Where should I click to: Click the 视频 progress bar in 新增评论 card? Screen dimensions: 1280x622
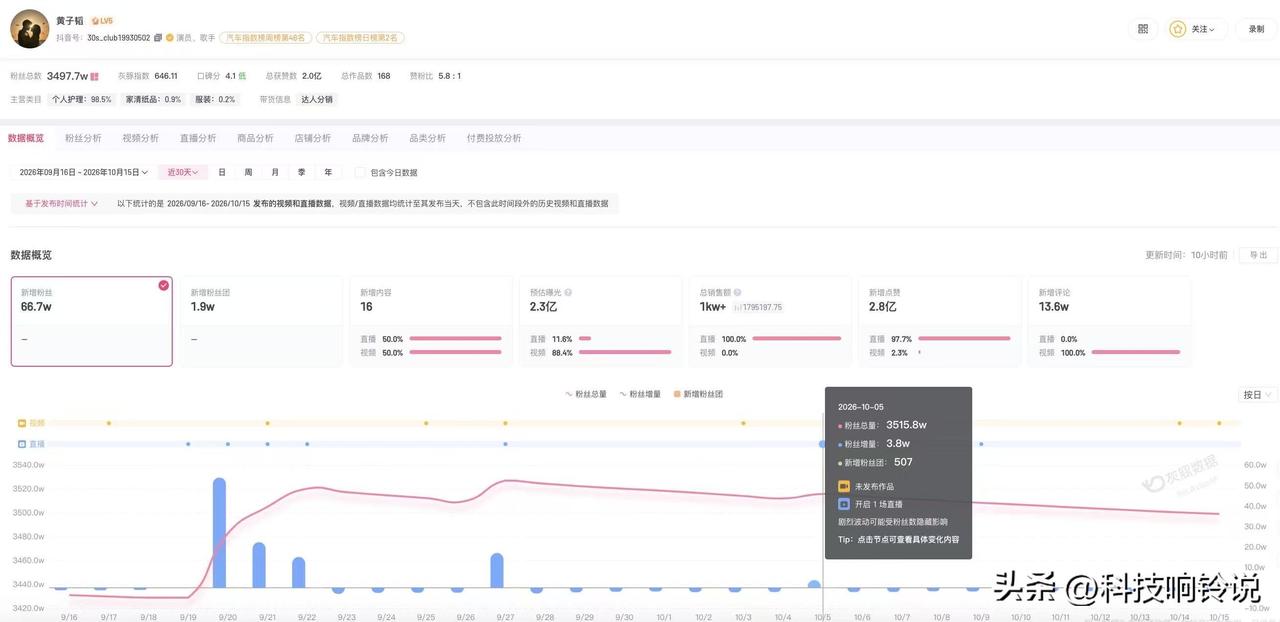click(1136, 353)
